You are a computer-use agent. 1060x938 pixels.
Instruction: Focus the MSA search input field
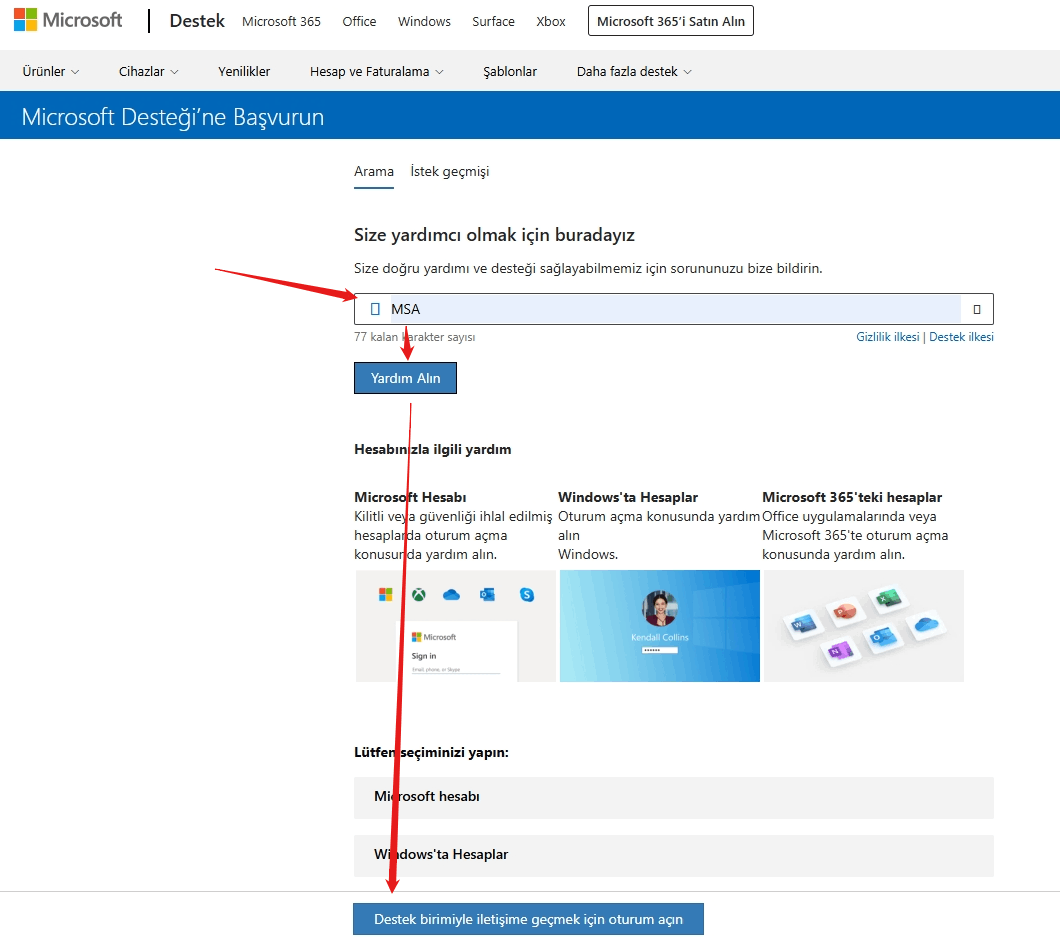coord(674,309)
